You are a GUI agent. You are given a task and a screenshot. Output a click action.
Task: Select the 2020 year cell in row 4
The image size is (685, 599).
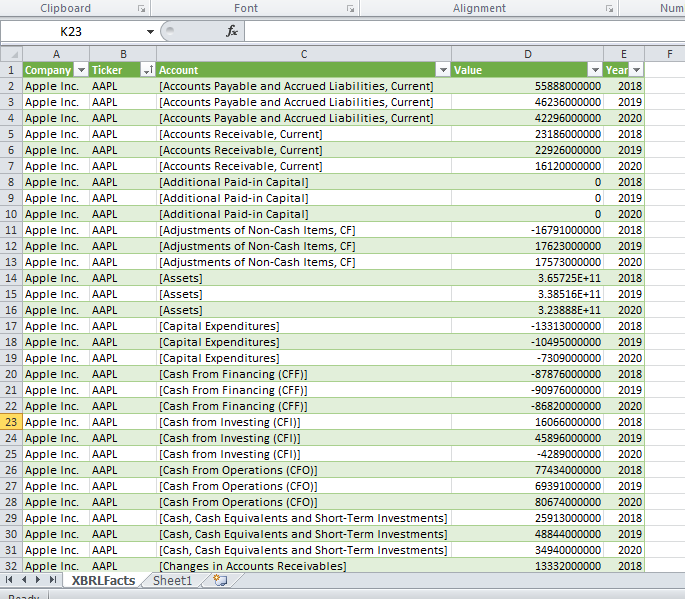[x=624, y=118]
